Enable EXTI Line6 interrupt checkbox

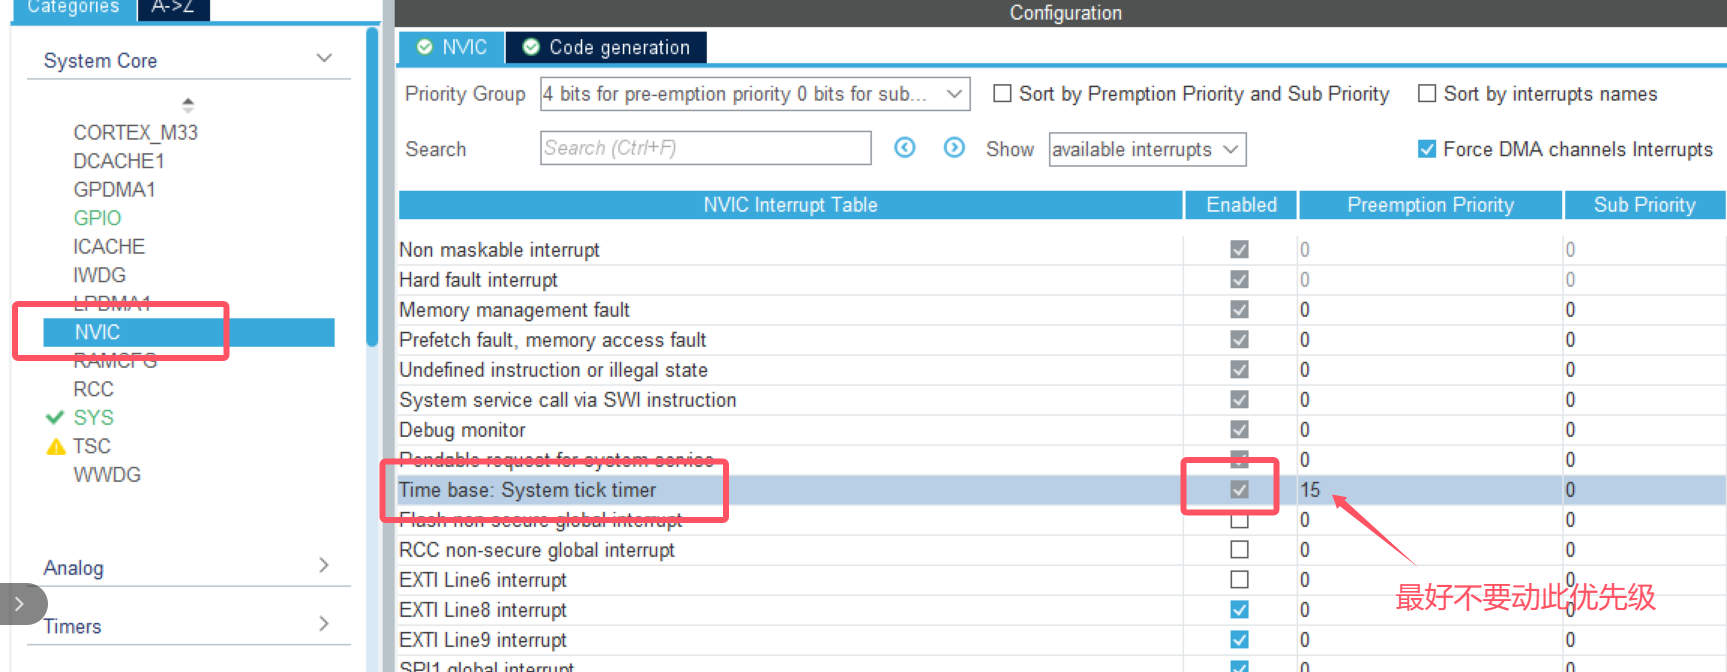(x=1239, y=579)
